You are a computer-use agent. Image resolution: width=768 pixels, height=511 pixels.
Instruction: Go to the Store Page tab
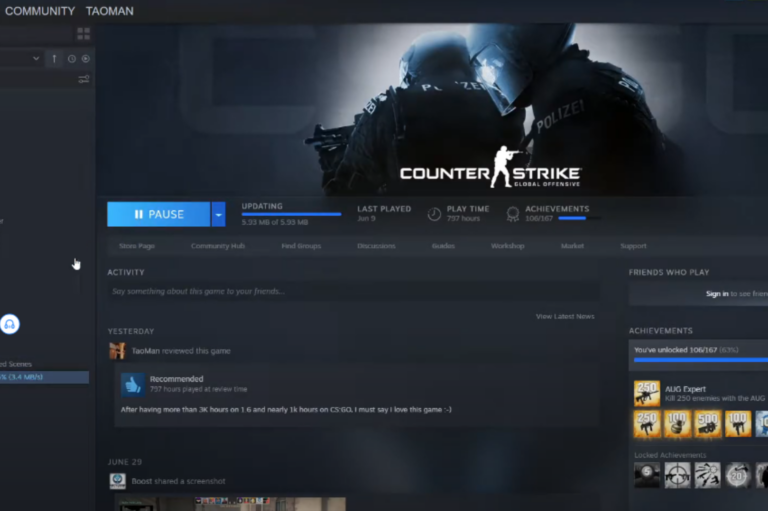click(x=137, y=246)
